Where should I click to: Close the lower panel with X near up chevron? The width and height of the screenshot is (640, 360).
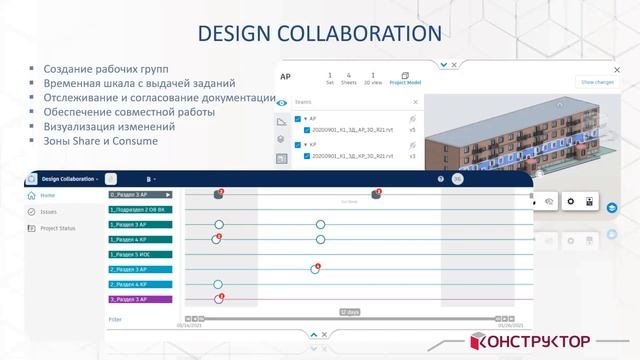(324, 335)
